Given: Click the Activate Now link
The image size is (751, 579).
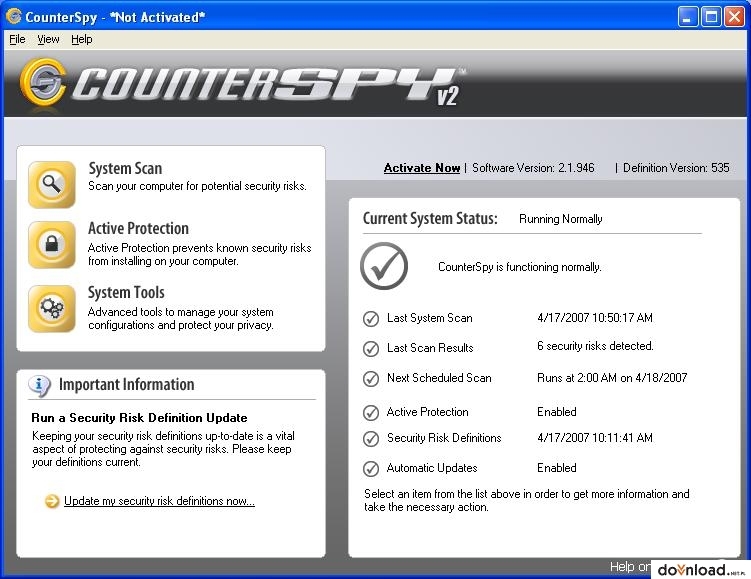Looking at the screenshot, I should tap(422, 168).
